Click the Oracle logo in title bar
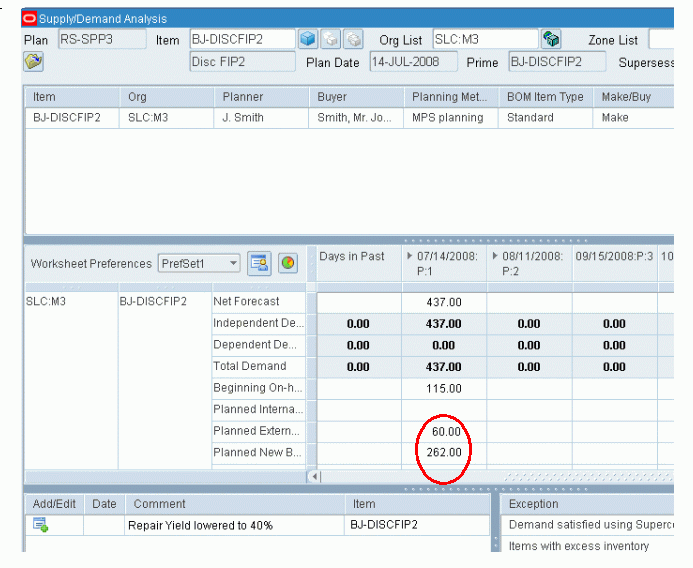The image size is (693, 568). tap(29, 19)
